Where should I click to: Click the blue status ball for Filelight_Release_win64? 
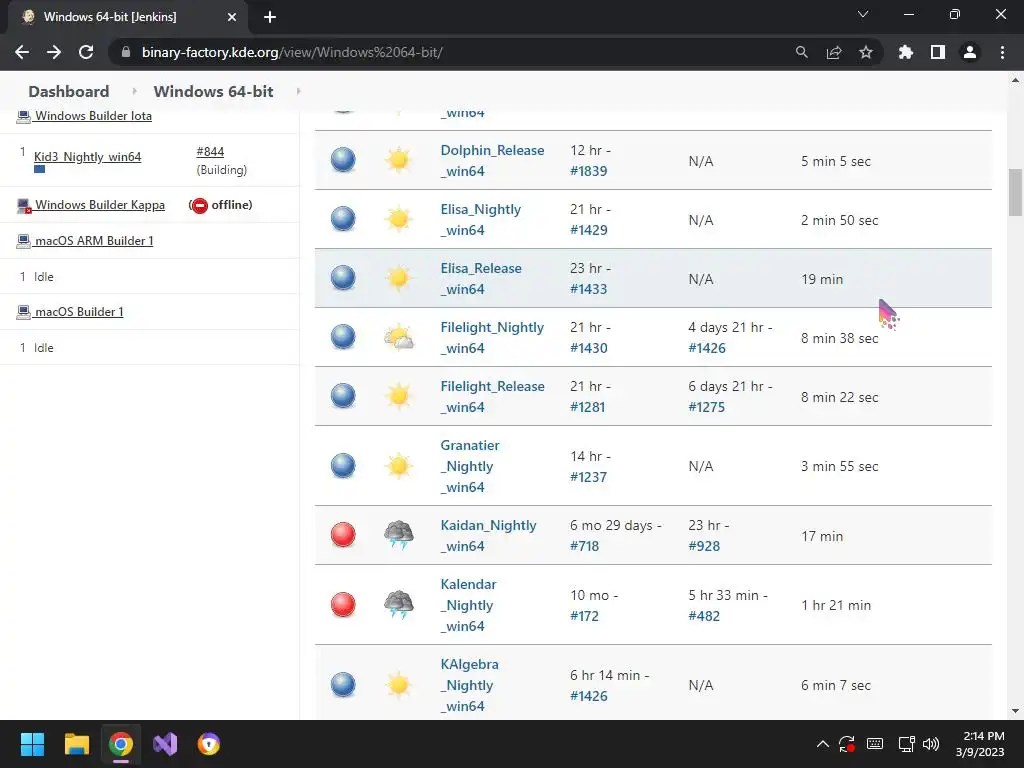[x=343, y=396]
